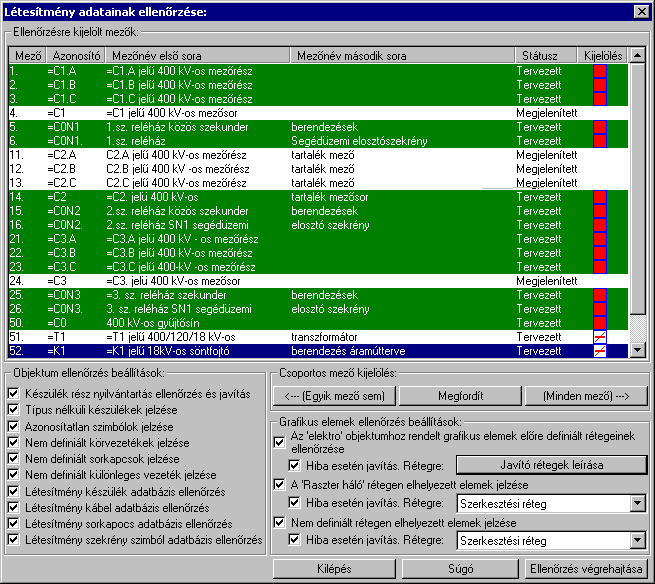This screenshot has width=655, height=584.
Task: Select row 52 =K1 jelű 18kV-os söntfojtó
Action: 318,351
